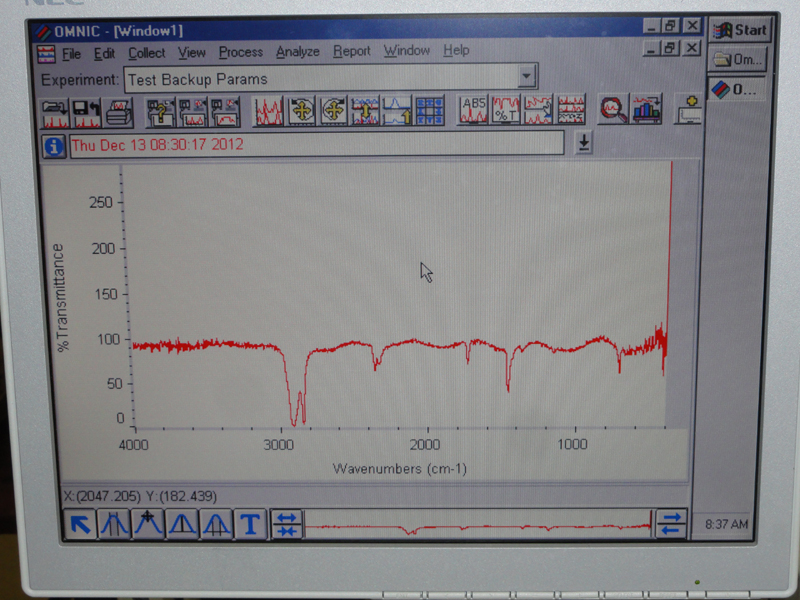
Task: Open the Analyze menu
Action: coord(297,52)
